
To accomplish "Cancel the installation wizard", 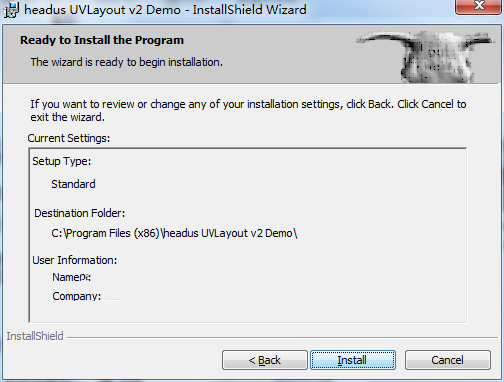I will click(448, 360).
